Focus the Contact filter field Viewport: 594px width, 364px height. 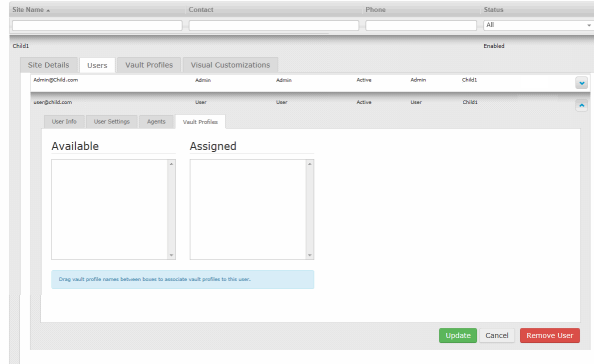point(274,25)
